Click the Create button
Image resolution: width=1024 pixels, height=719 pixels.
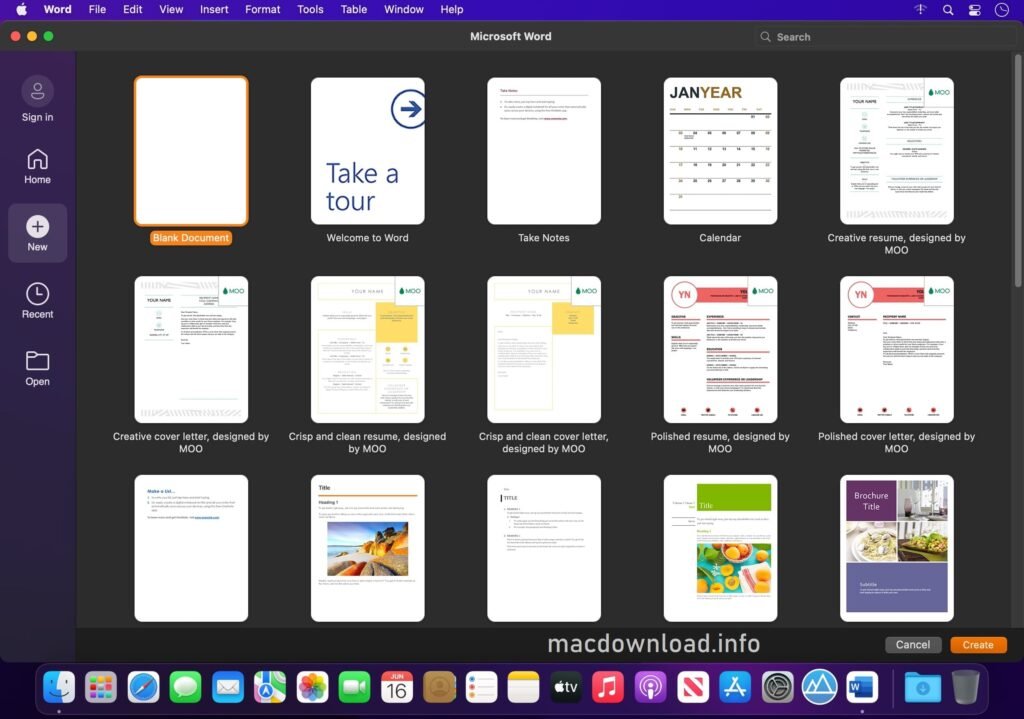click(x=977, y=645)
